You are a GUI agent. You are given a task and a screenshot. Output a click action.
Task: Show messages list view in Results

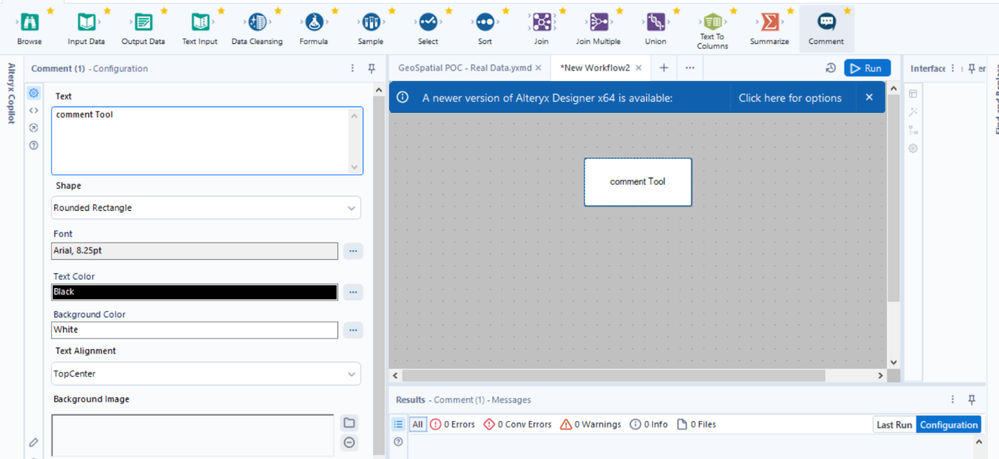tap(398, 424)
